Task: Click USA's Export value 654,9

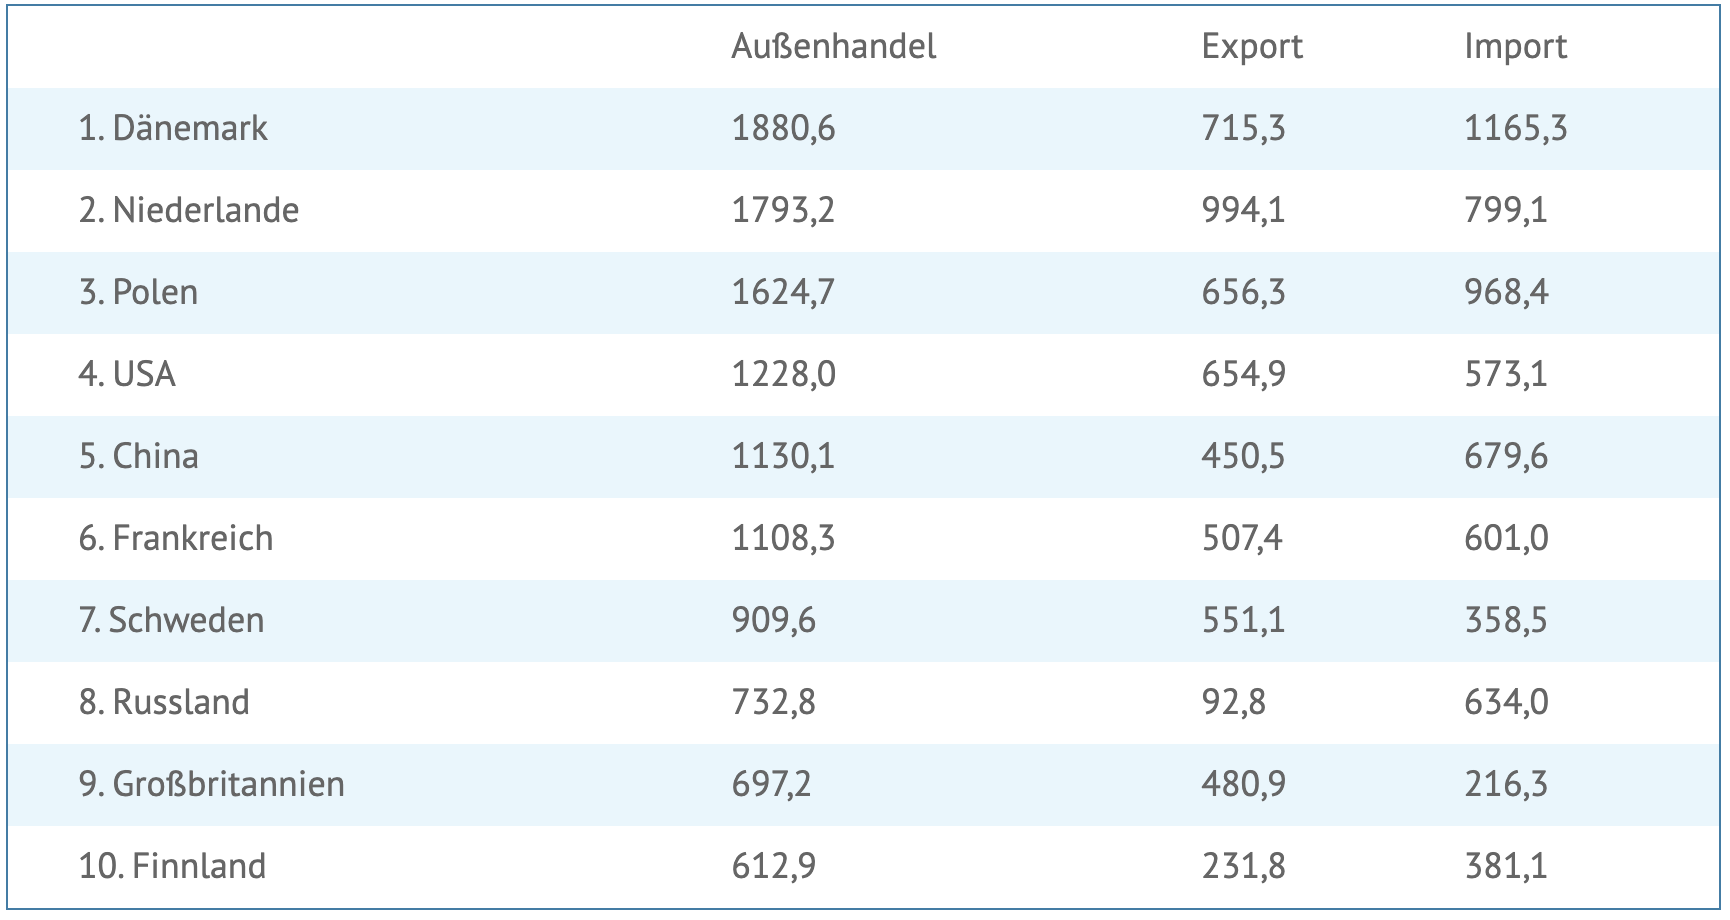Action: (1243, 374)
